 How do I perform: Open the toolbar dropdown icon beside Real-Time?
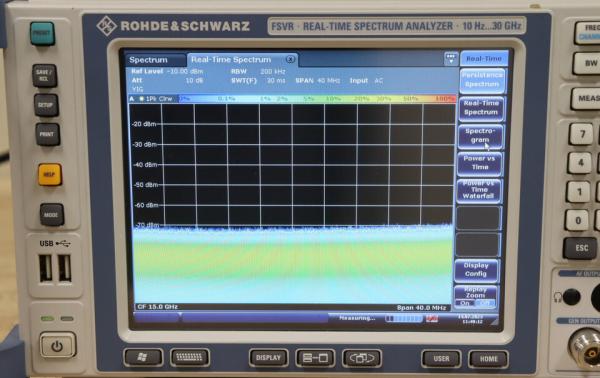[x=451, y=58]
